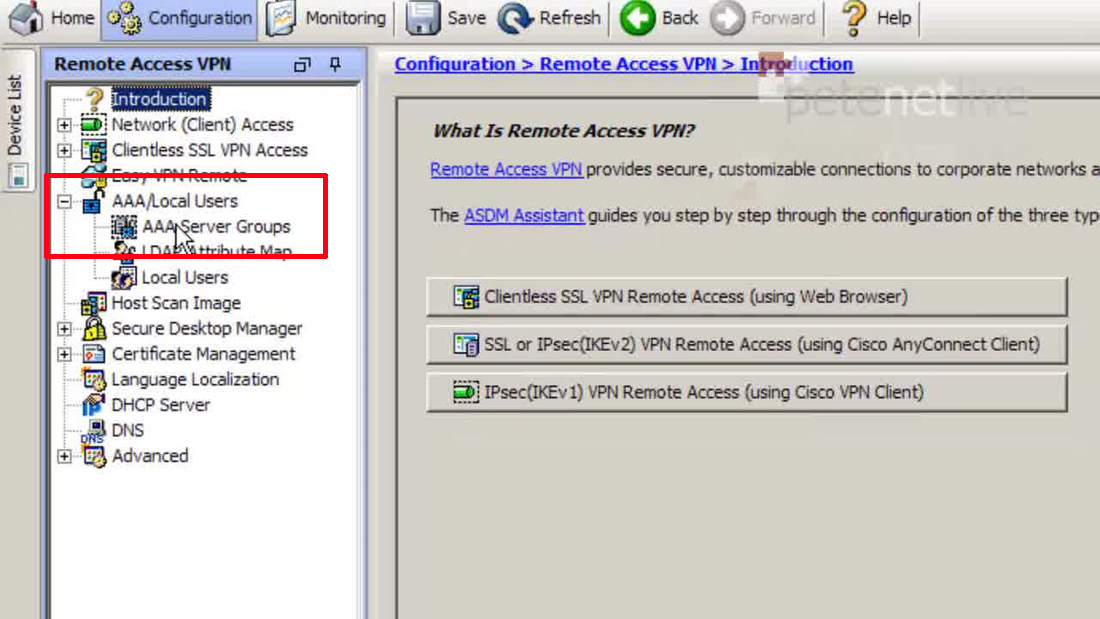Image resolution: width=1100 pixels, height=619 pixels.
Task: Select Local Users in the tree
Action: tap(185, 278)
